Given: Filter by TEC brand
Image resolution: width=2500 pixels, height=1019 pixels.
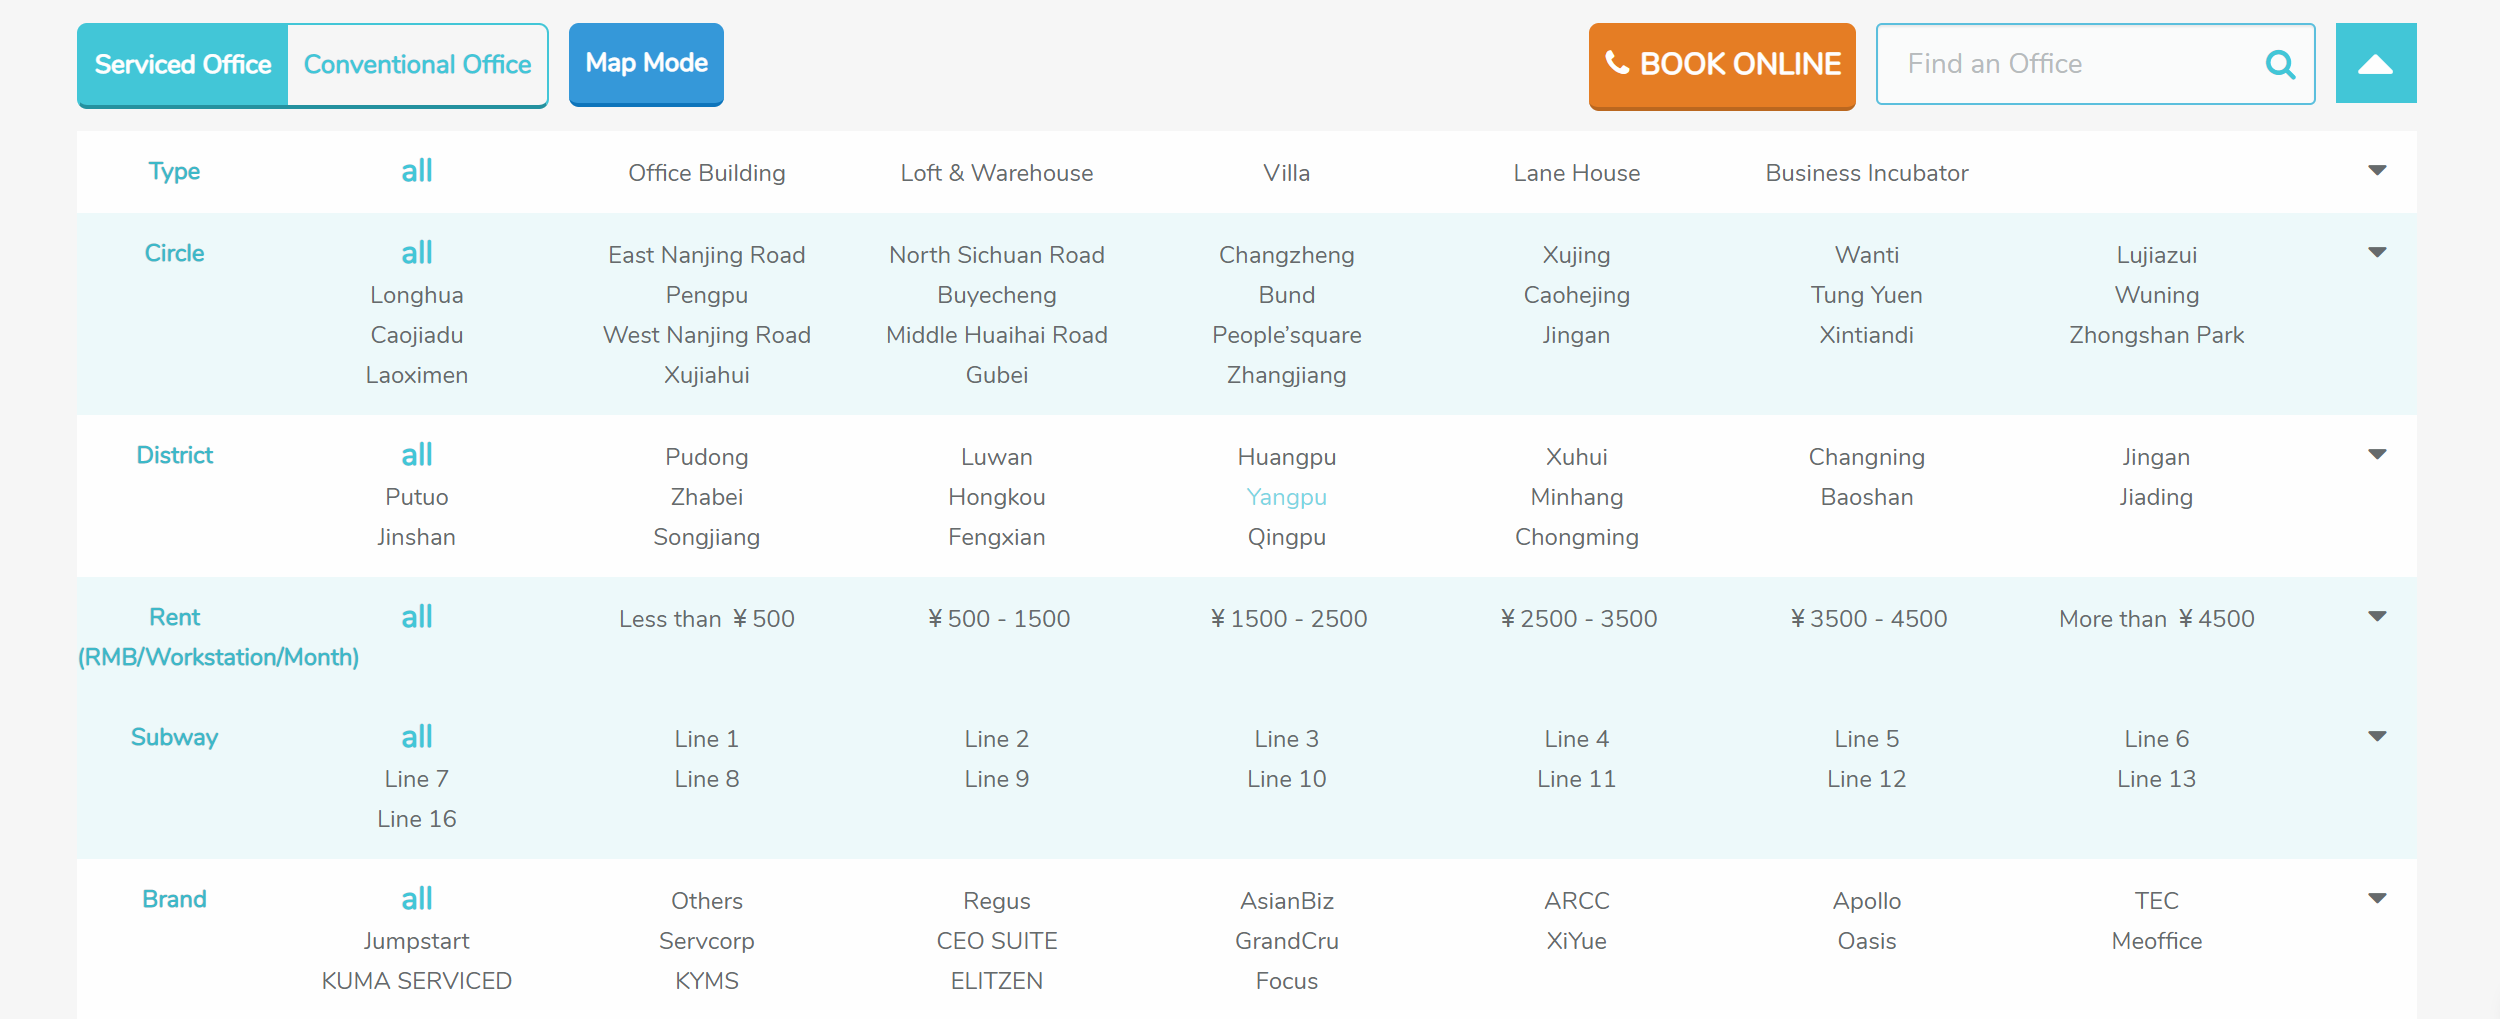Looking at the screenshot, I should (2157, 901).
